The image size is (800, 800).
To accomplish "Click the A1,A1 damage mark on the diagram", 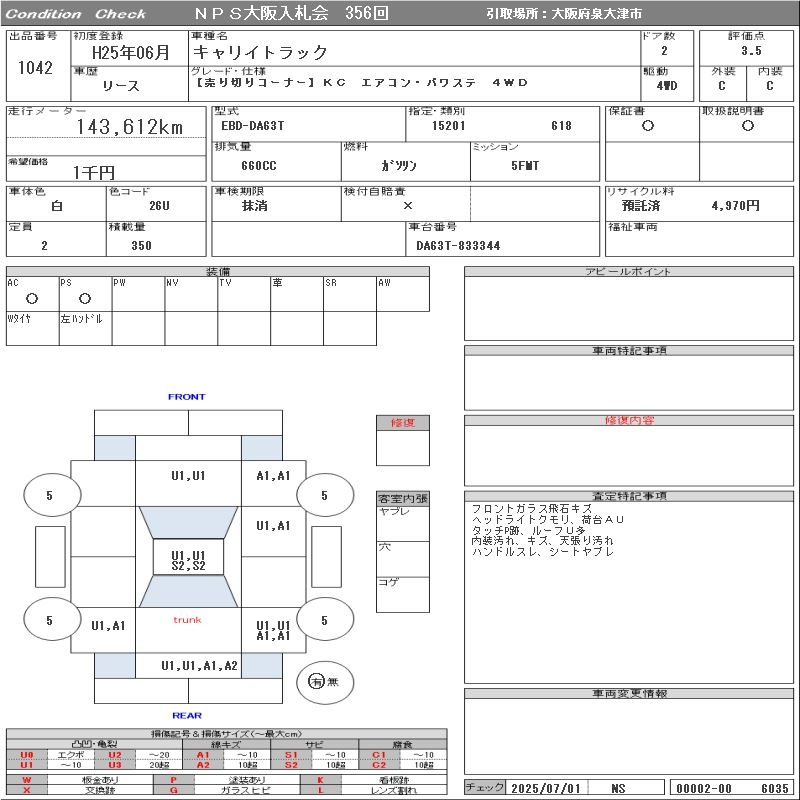I will 273,476.
